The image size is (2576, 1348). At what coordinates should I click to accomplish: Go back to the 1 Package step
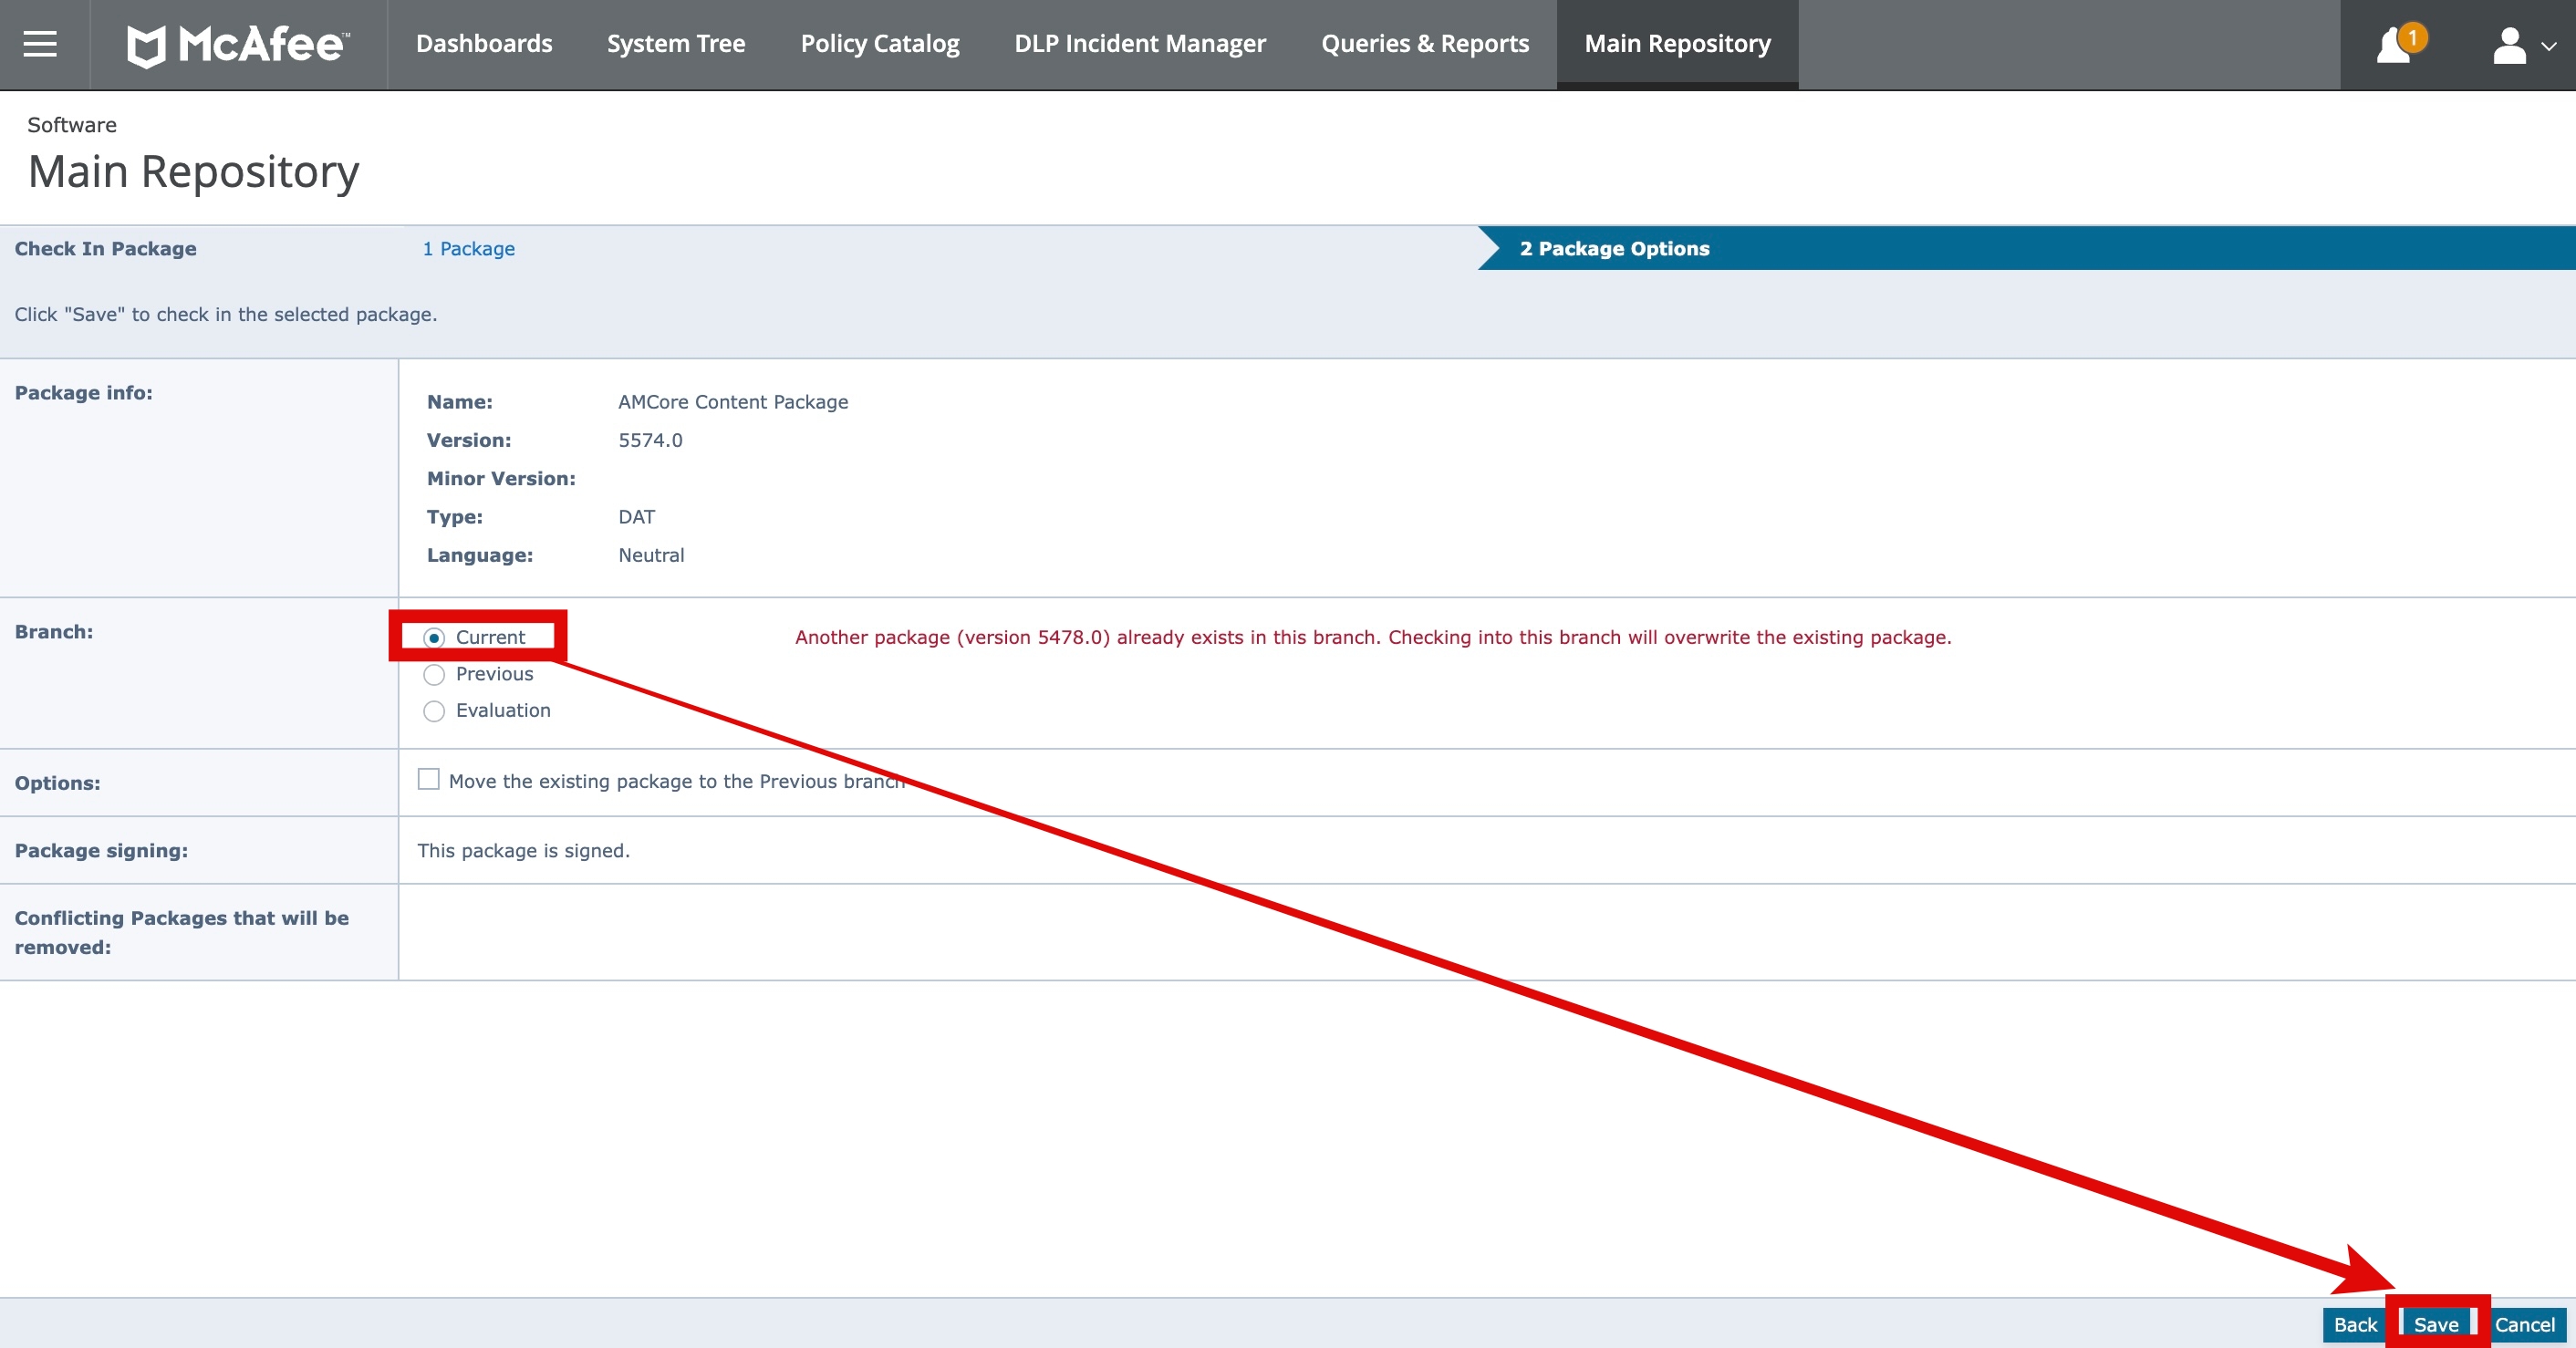(469, 249)
